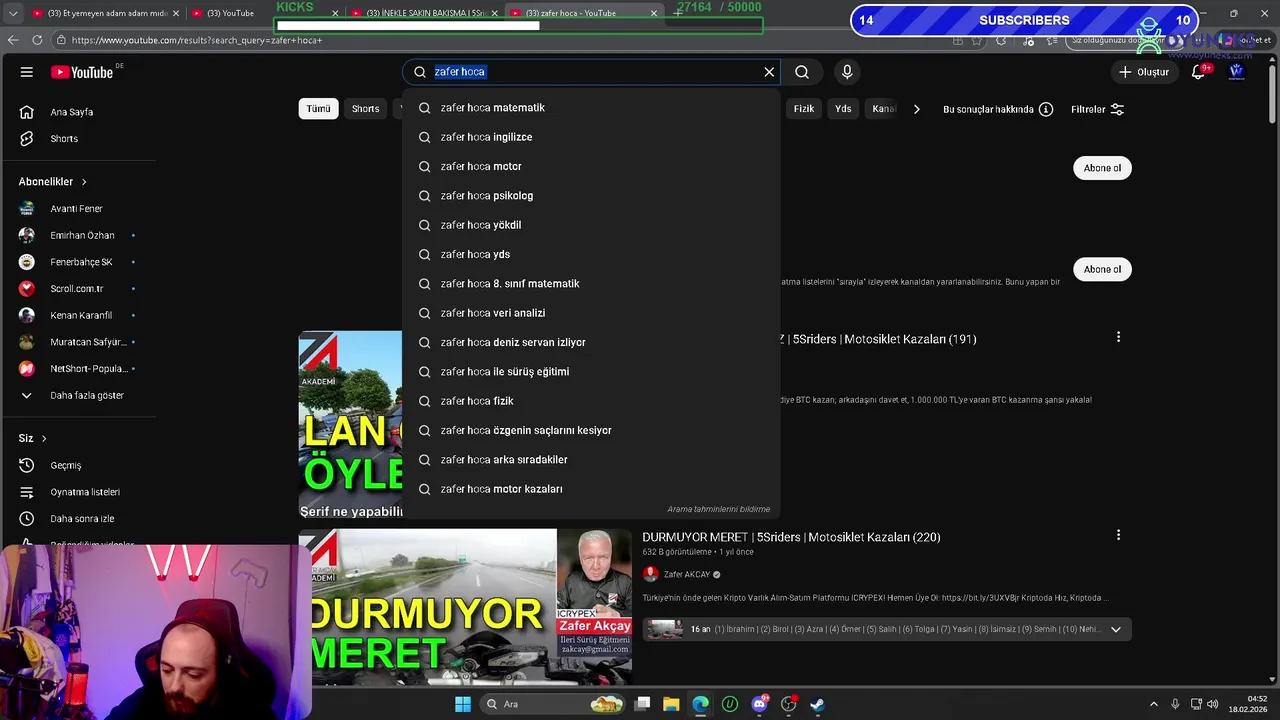This screenshot has height=720, width=1280.
Task: Clear the search box with the X
Action: pos(769,72)
